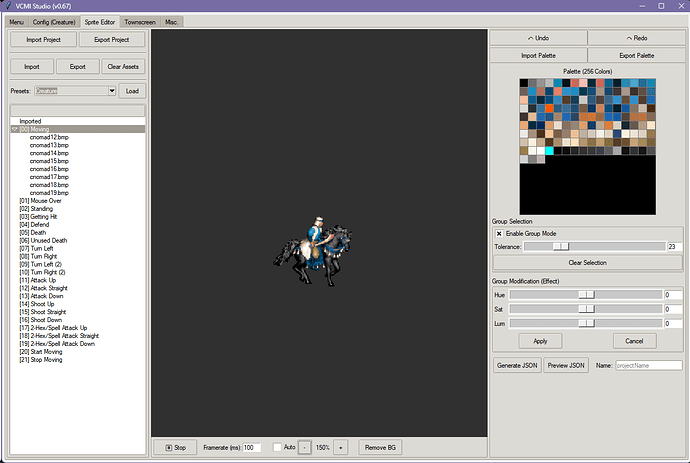Select the cnomad14.bmp frame
The height and width of the screenshot is (463, 690).
pos(49,153)
